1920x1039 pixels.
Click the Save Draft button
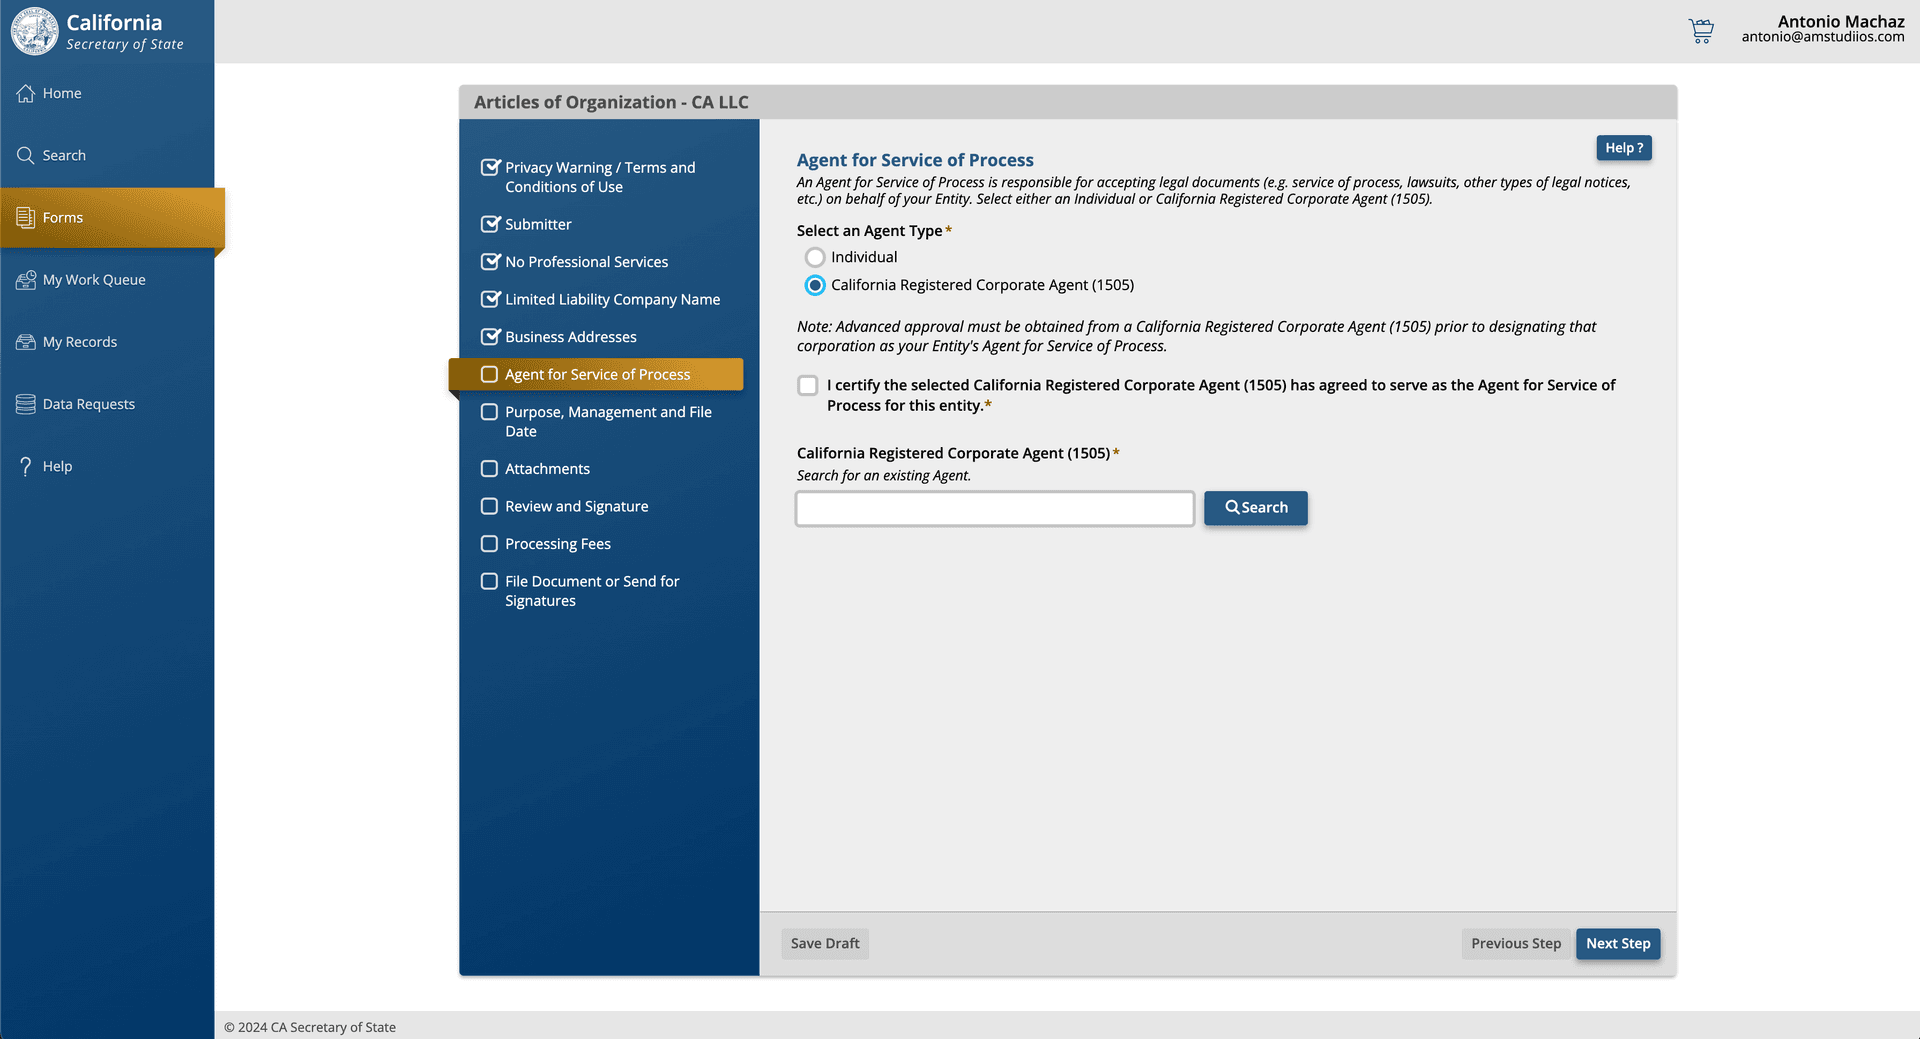[x=824, y=943]
